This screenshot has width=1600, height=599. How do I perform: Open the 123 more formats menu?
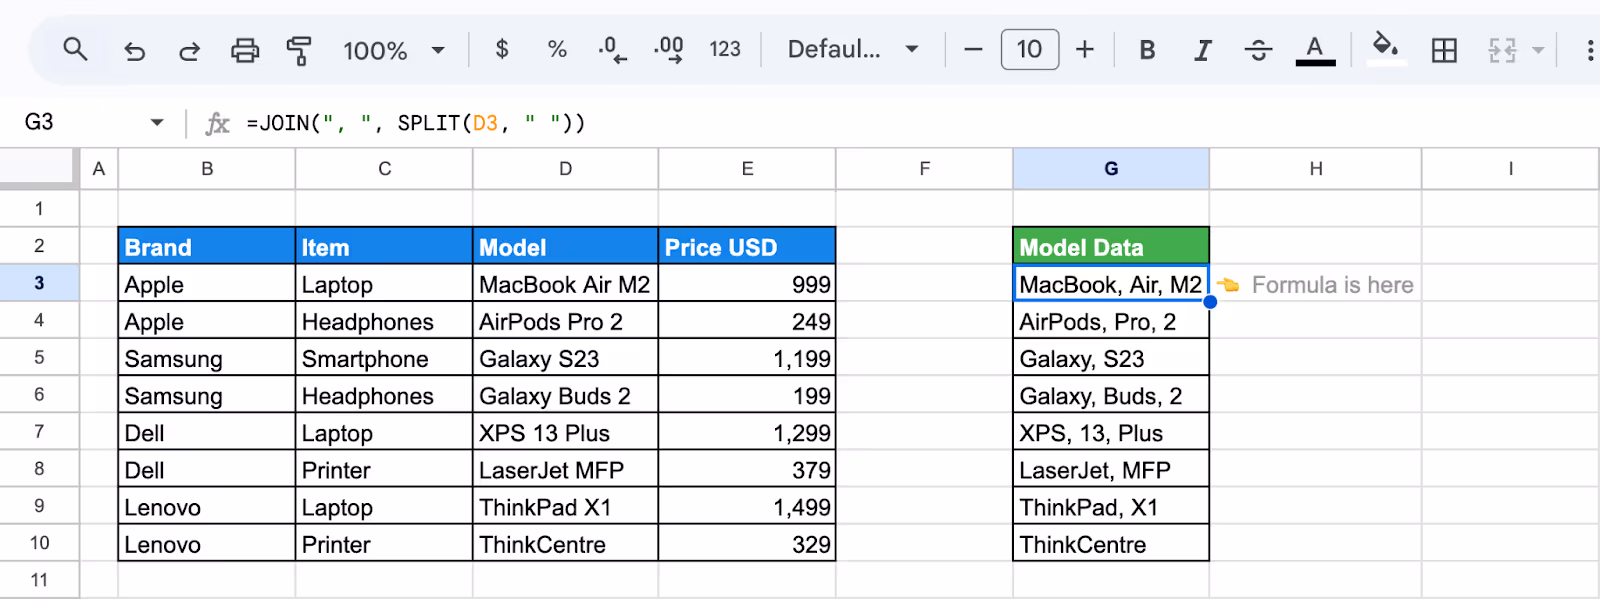[x=725, y=49]
